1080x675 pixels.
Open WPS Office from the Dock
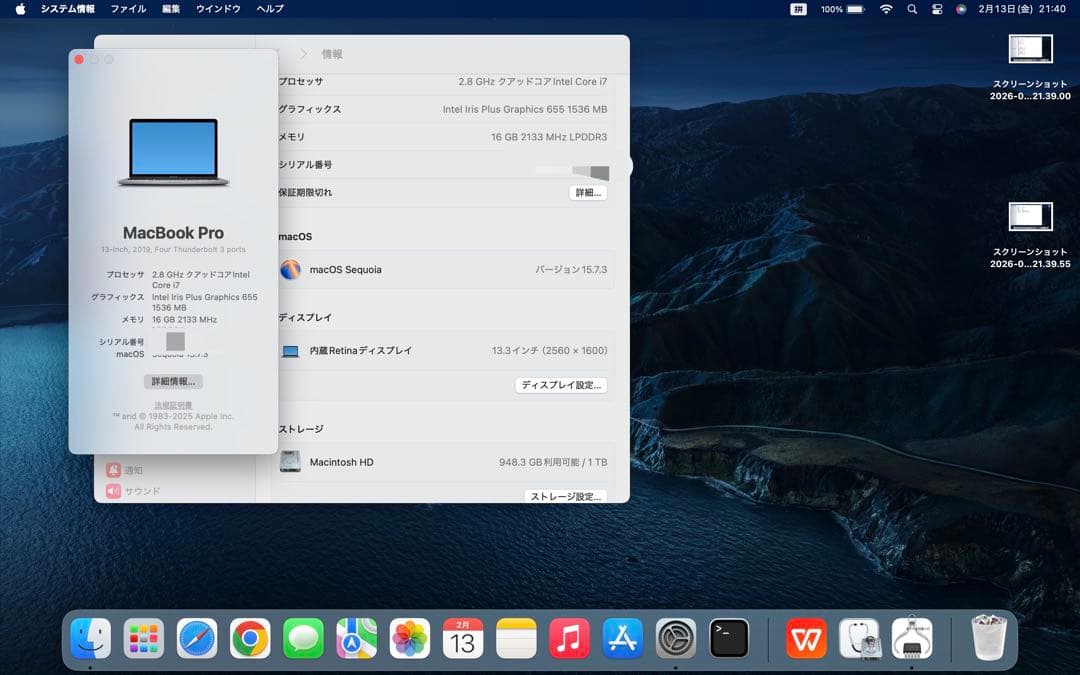click(x=805, y=636)
